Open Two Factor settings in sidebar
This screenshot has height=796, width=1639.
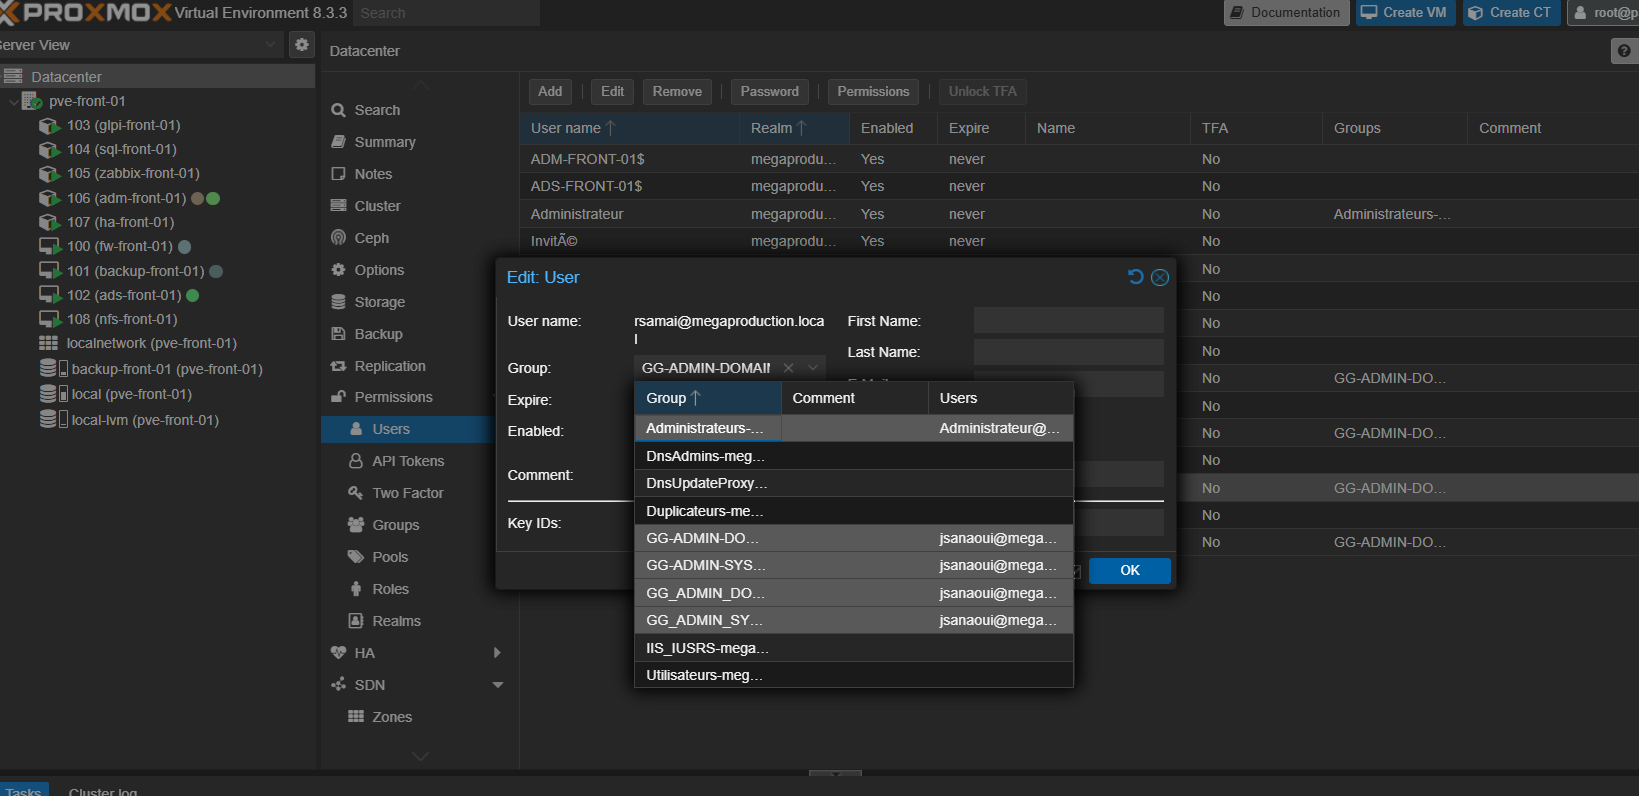pos(407,493)
